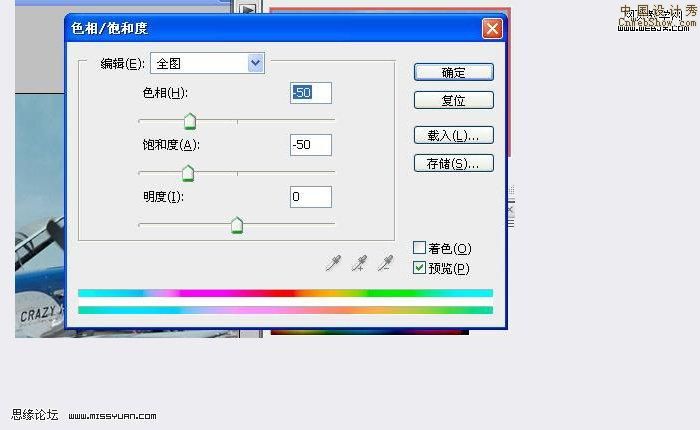
Task: Click the lower color spectrum bar
Action: (x=285, y=310)
